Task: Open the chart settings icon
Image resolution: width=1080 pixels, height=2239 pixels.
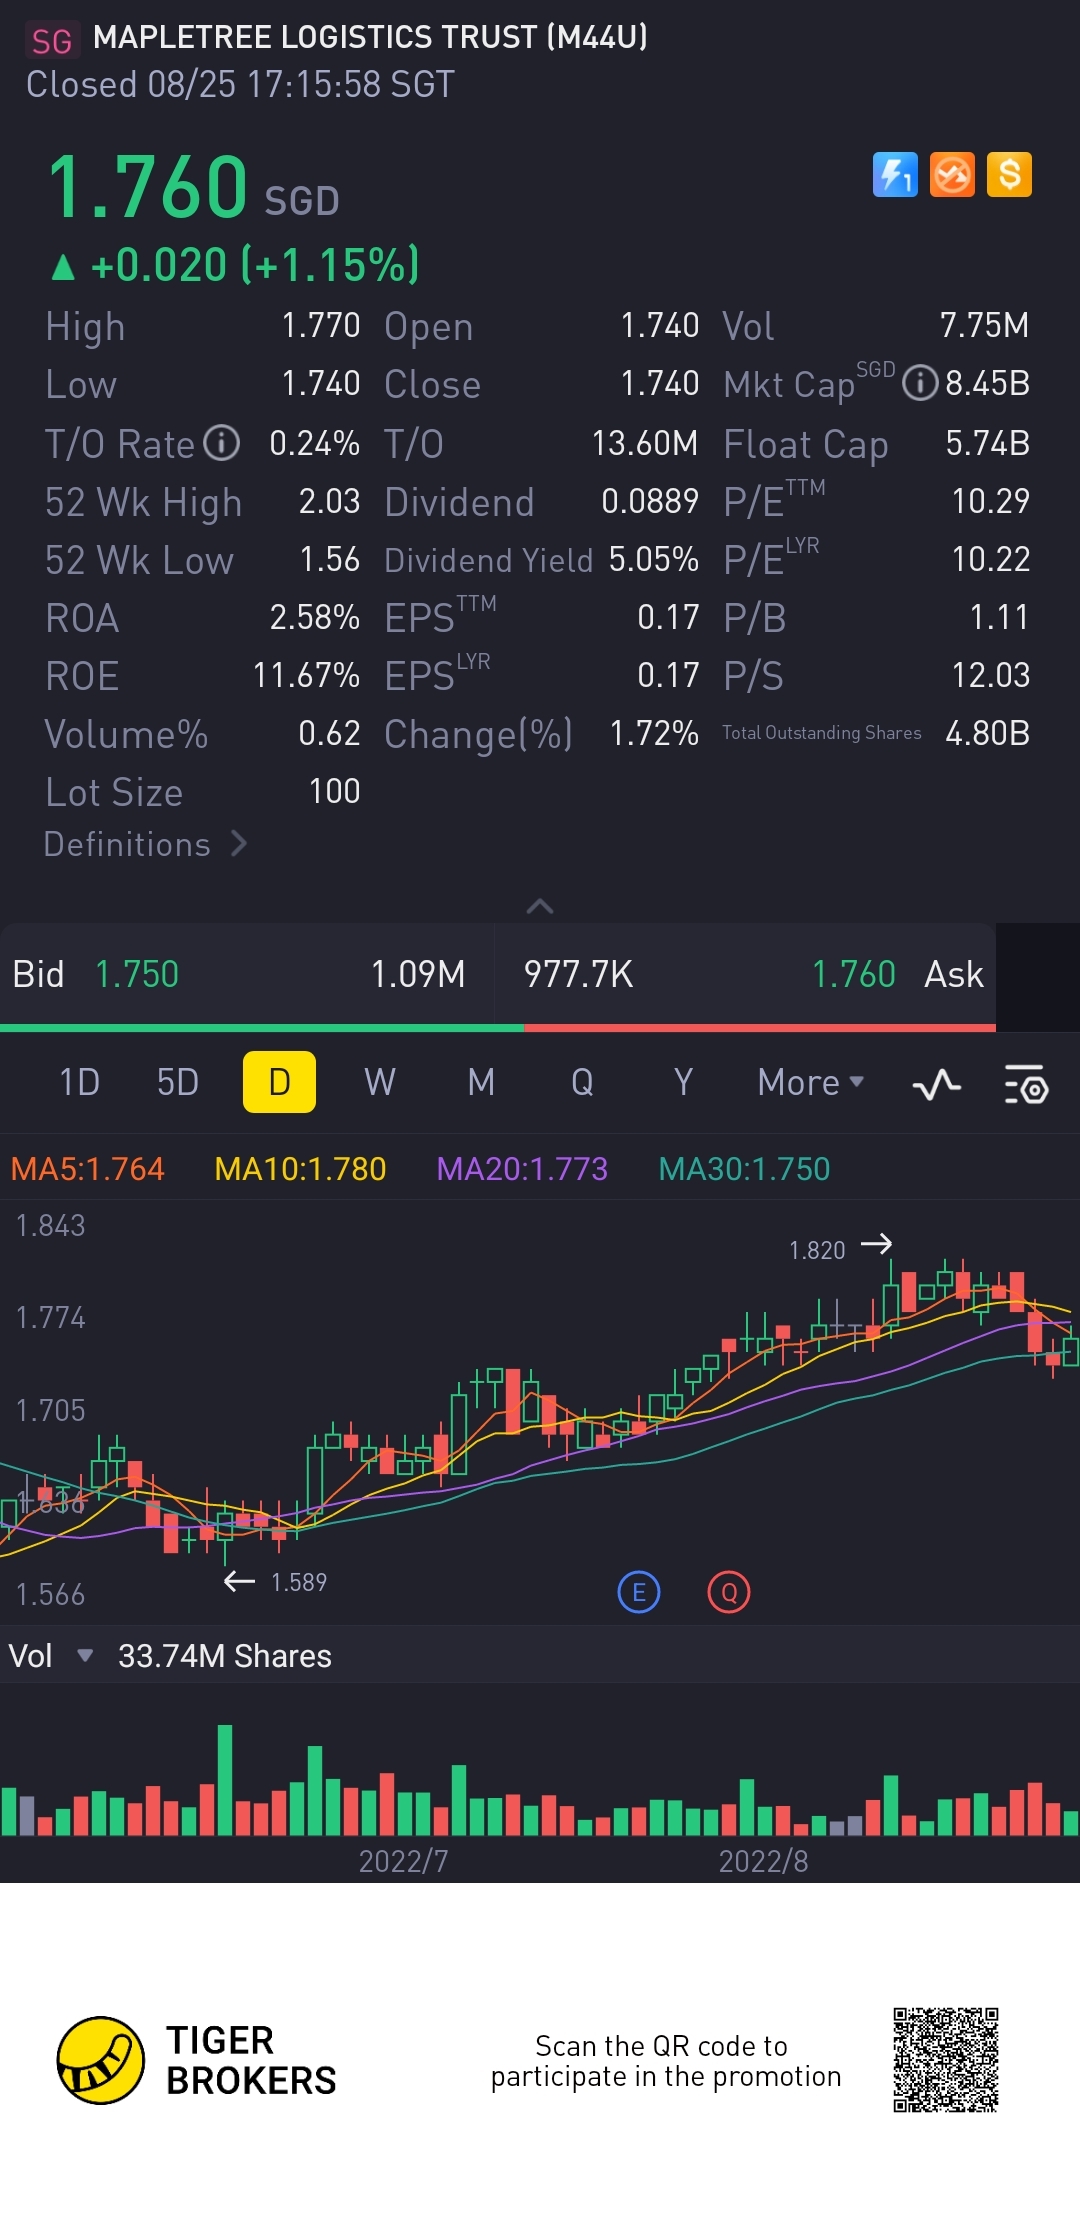Action: click(x=1026, y=1083)
